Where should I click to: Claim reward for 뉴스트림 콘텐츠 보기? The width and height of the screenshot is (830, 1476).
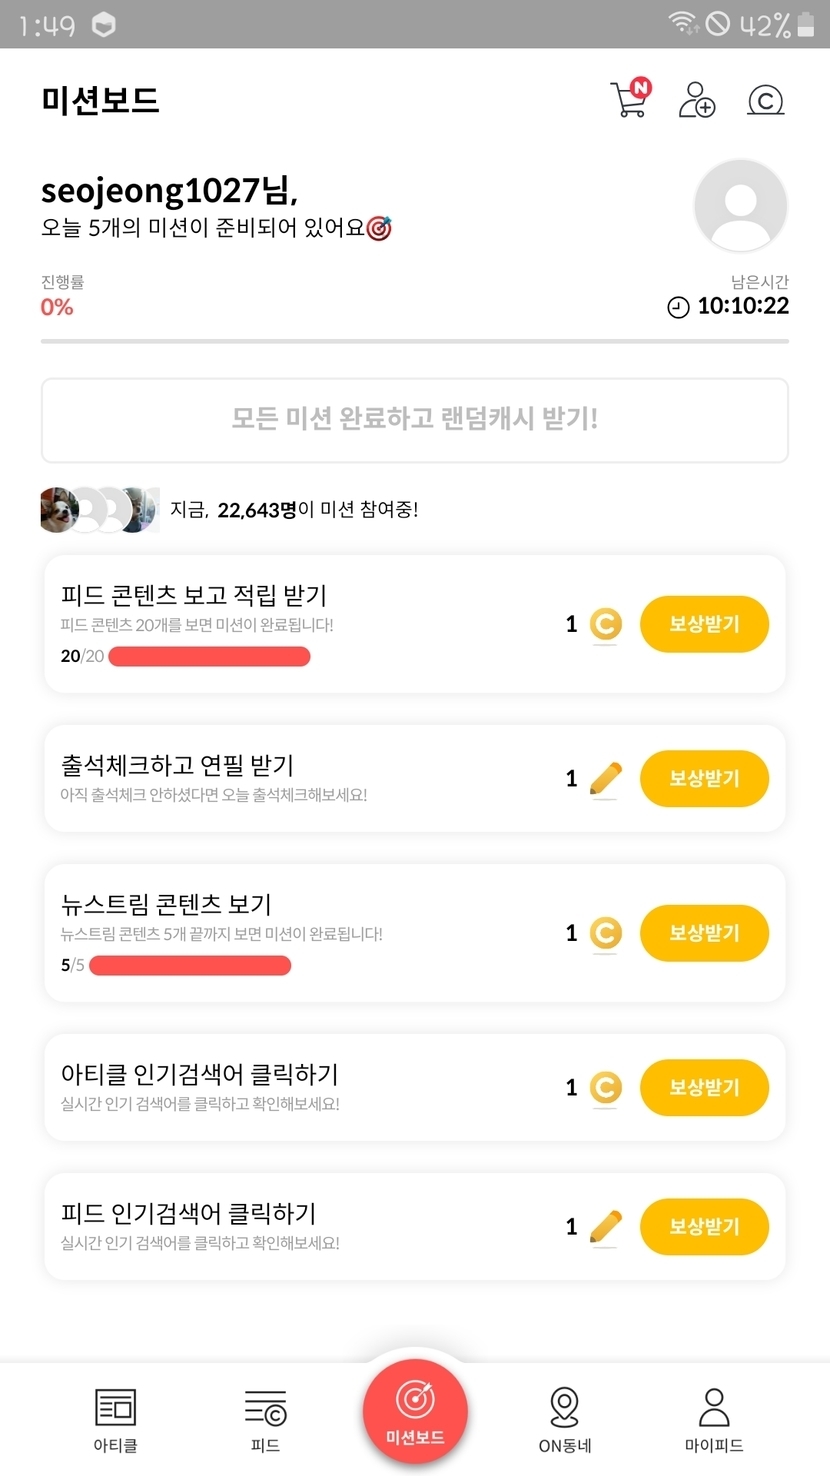pyautogui.click(x=704, y=933)
